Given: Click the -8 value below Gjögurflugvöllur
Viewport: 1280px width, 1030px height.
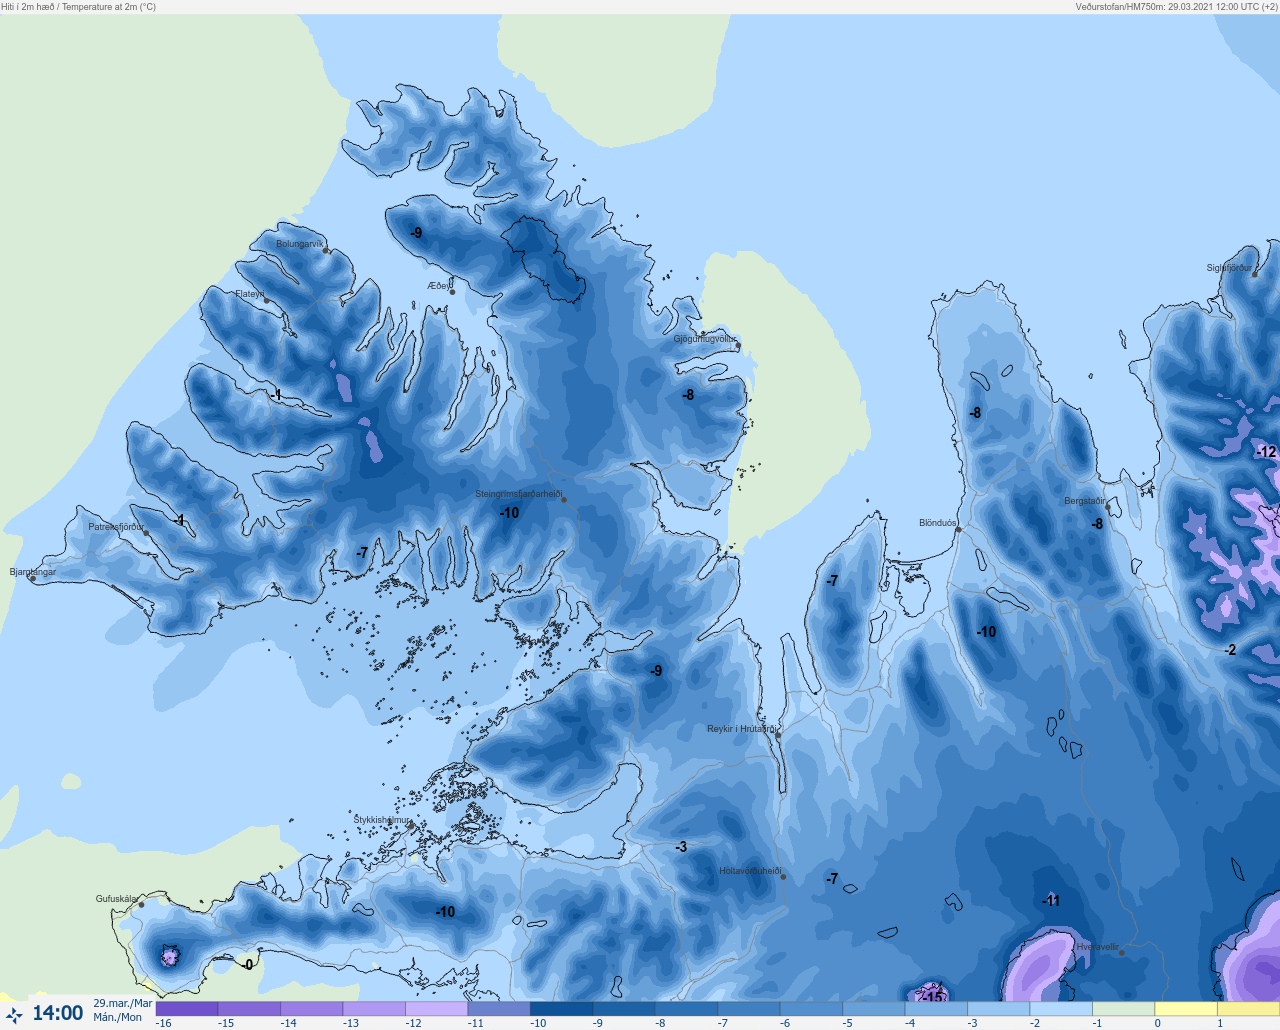Looking at the screenshot, I should point(688,395).
